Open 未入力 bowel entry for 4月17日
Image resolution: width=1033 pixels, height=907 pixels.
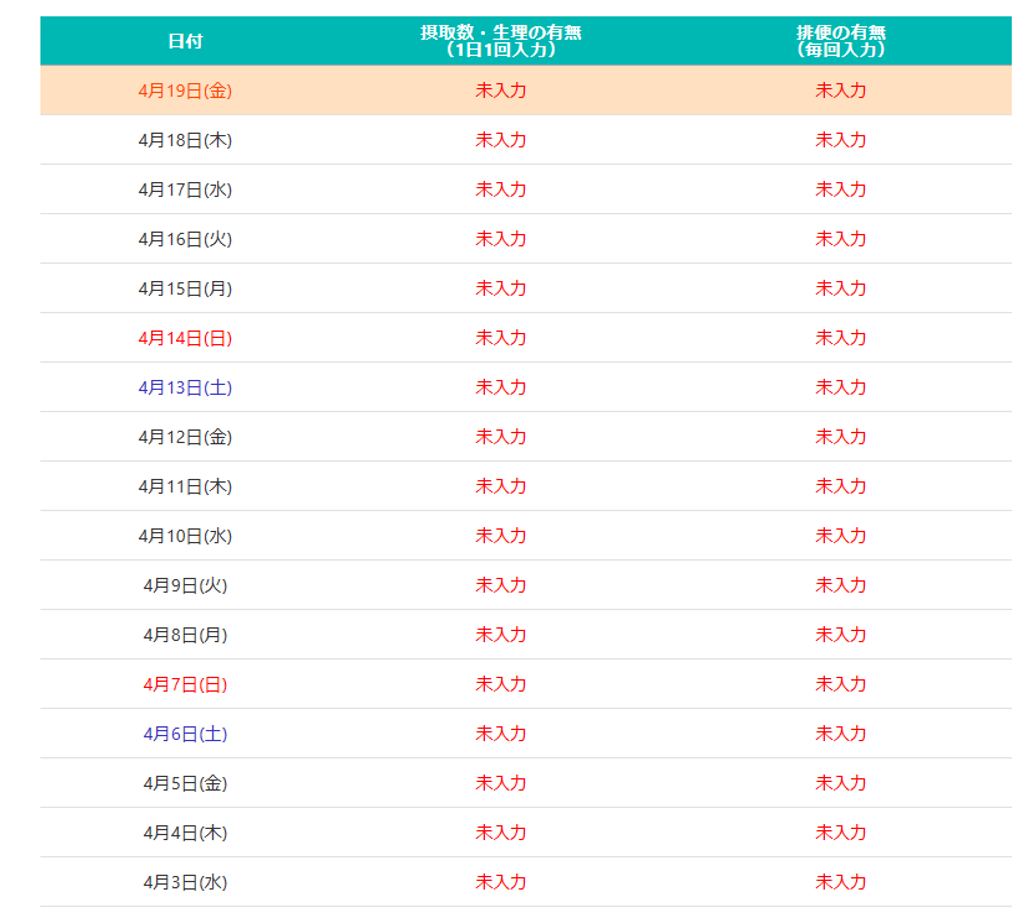pos(841,189)
